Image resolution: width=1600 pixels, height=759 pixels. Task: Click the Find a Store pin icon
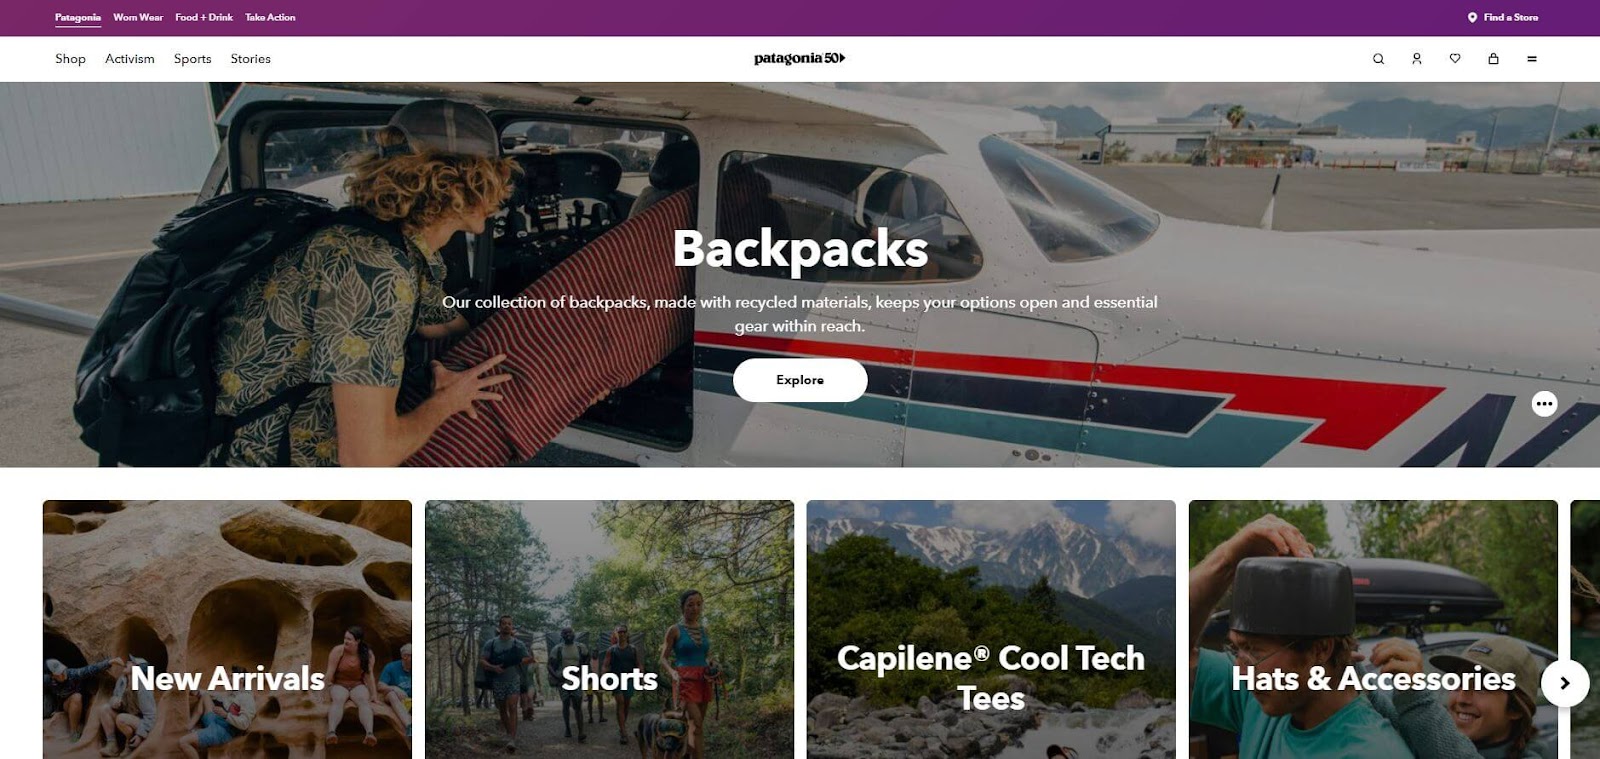click(x=1472, y=17)
